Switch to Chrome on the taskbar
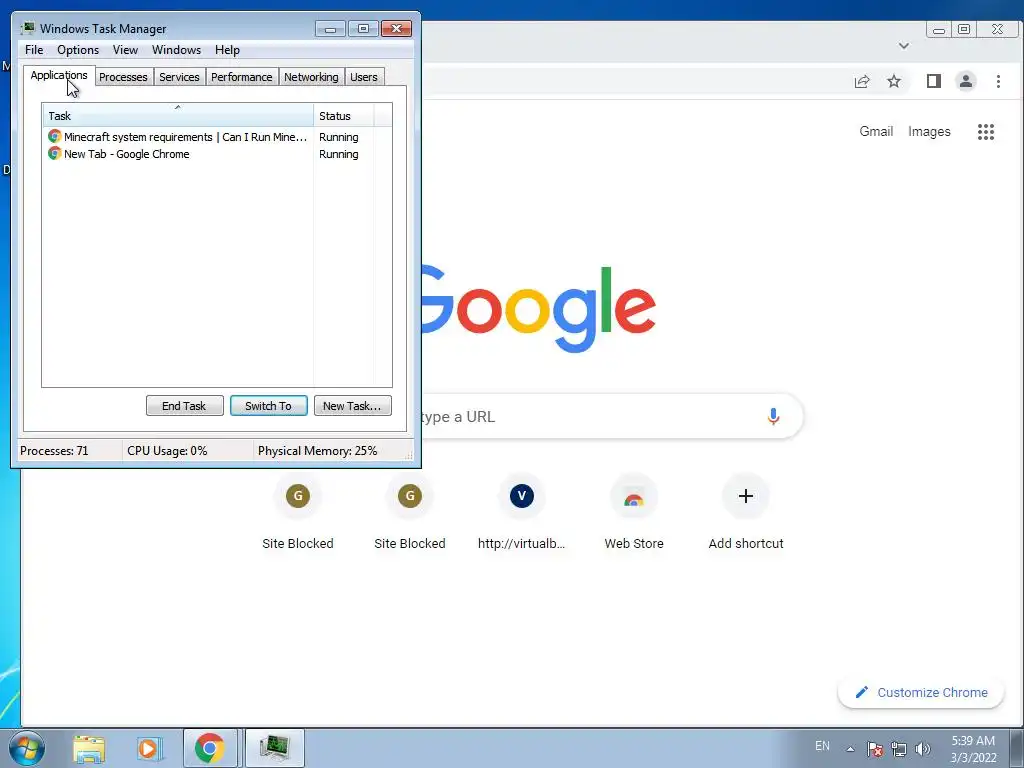 210,748
